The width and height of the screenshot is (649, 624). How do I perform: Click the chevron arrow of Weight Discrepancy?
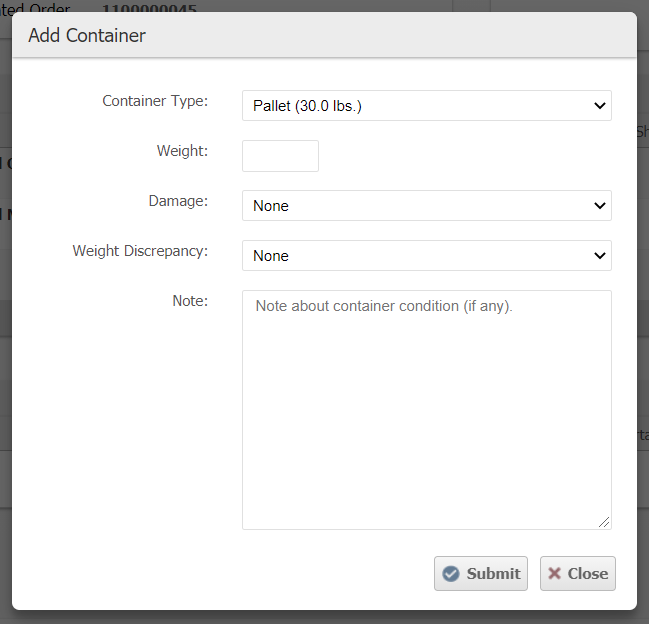point(600,256)
